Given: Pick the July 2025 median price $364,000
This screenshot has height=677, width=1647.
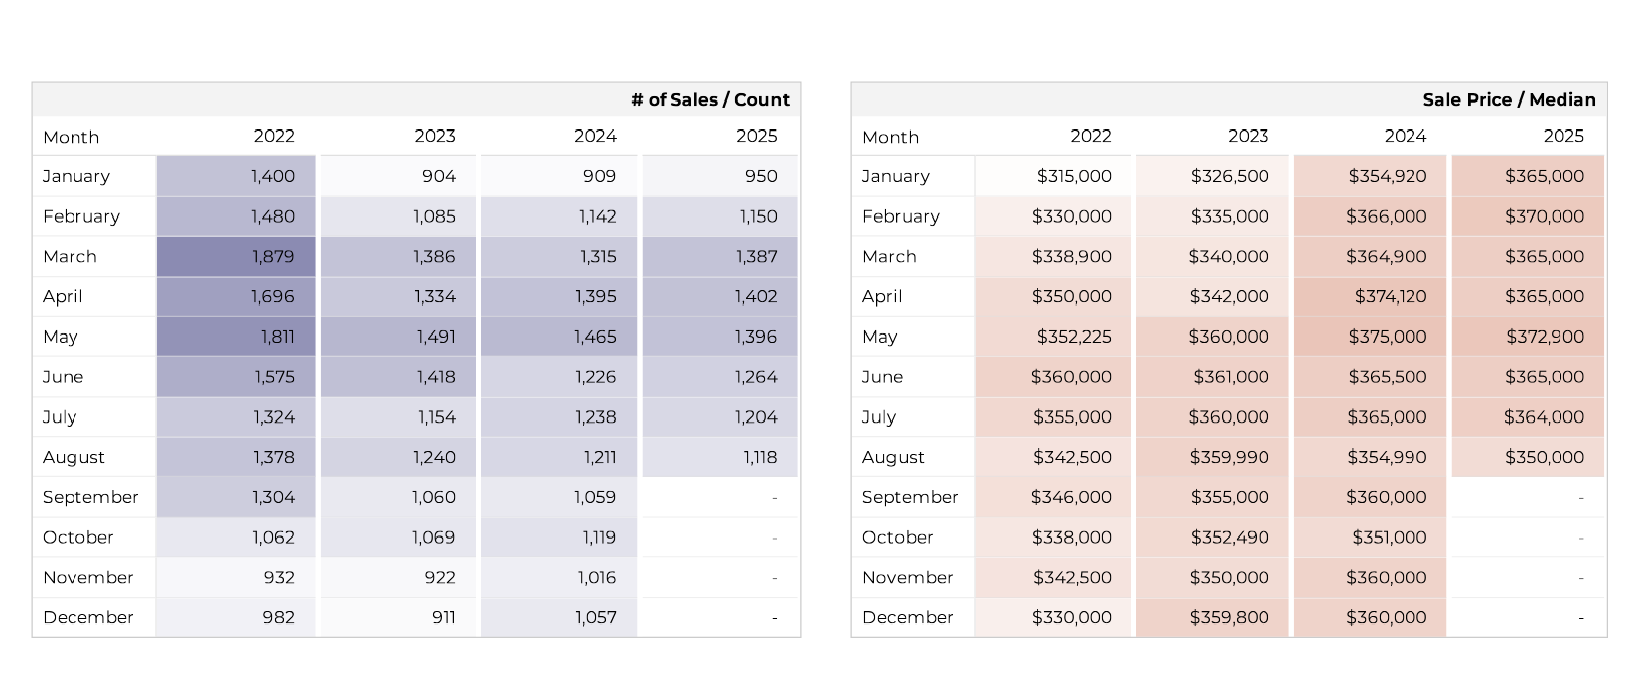Looking at the screenshot, I should 1528,417.
